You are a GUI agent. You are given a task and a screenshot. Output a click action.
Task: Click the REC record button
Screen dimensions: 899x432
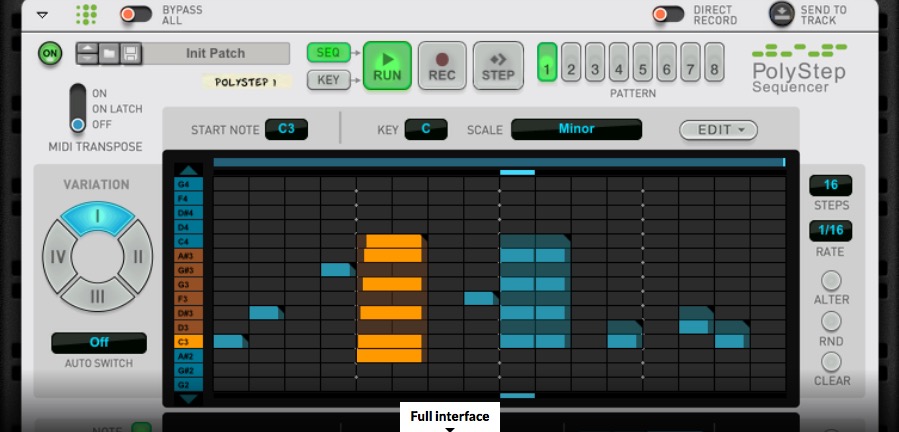(x=442, y=65)
